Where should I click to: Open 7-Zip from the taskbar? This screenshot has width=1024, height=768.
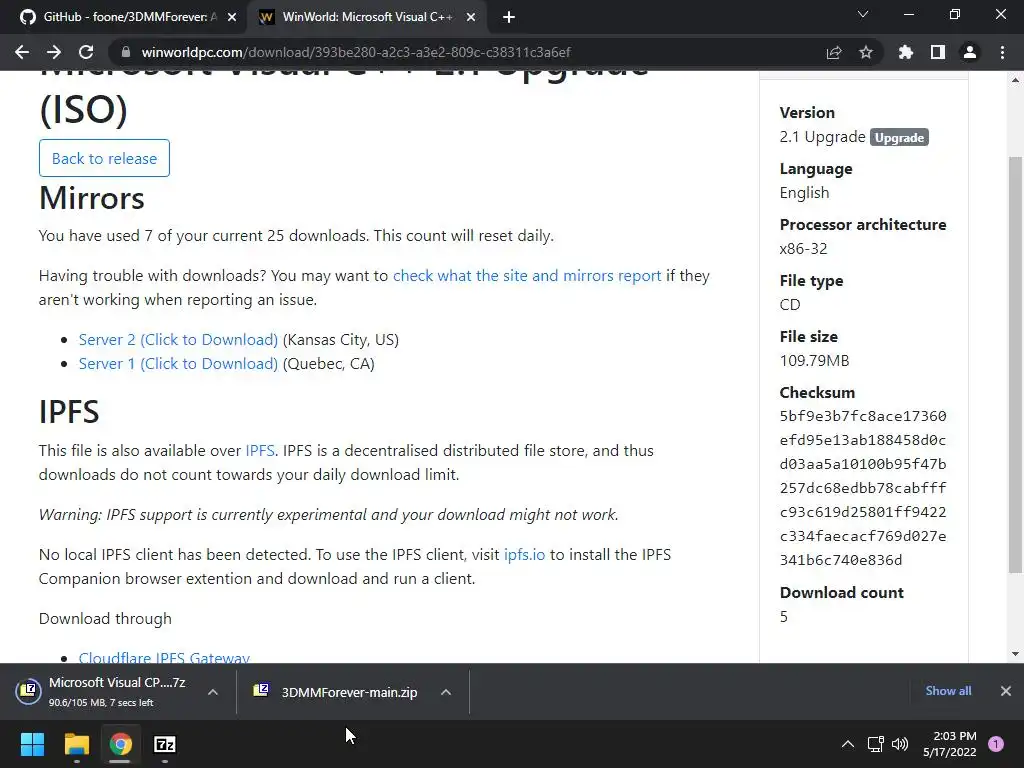tap(165, 744)
